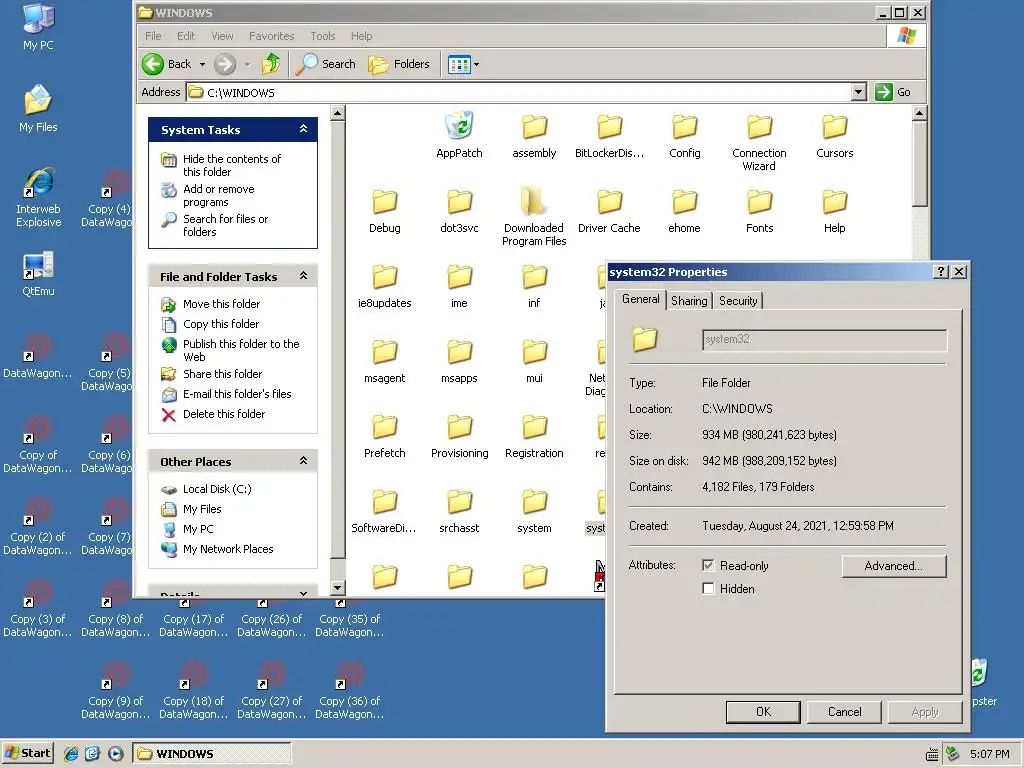This screenshot has width=1024, height=768.
Task: Click Copy this folder
Action: click(221, 324)
